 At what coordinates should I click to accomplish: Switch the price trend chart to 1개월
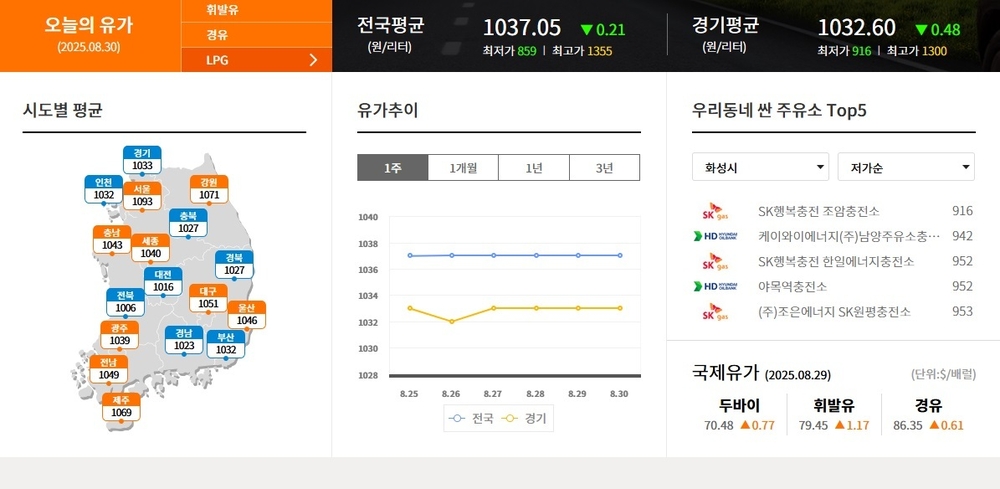tap(463, 168)
